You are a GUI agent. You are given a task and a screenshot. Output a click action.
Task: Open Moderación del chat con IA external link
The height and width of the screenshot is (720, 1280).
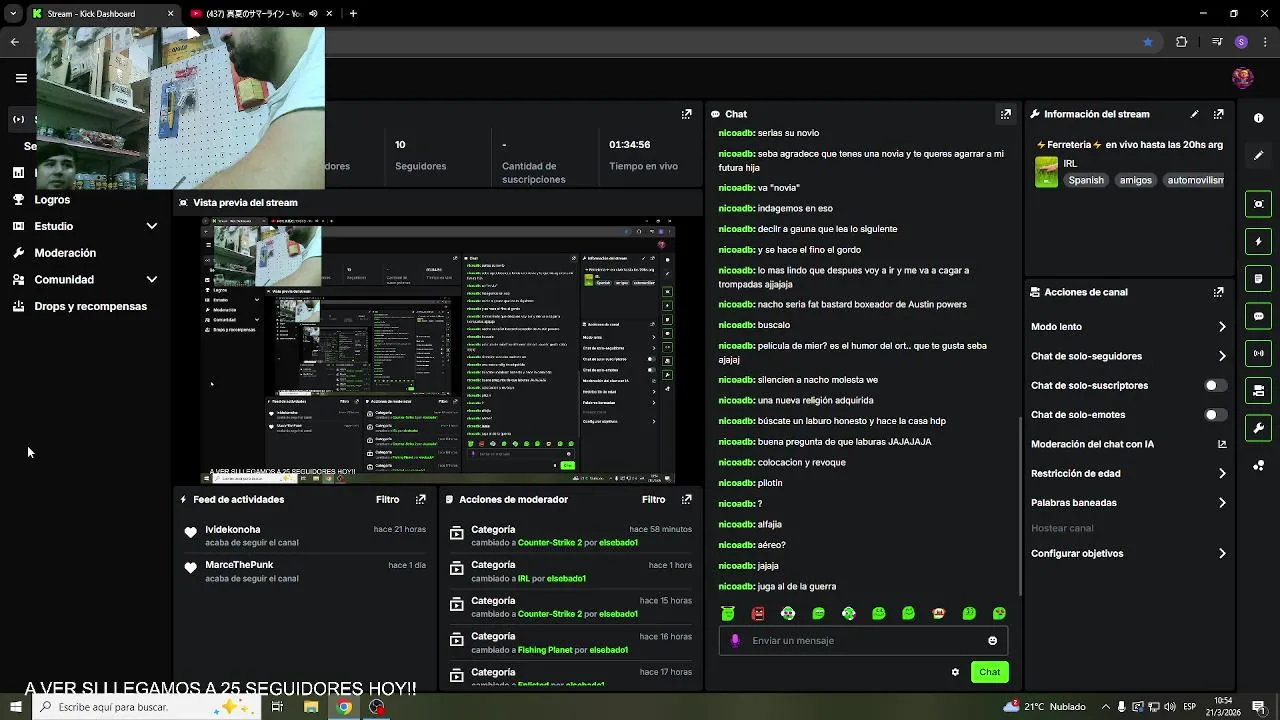pos(1222,444)
